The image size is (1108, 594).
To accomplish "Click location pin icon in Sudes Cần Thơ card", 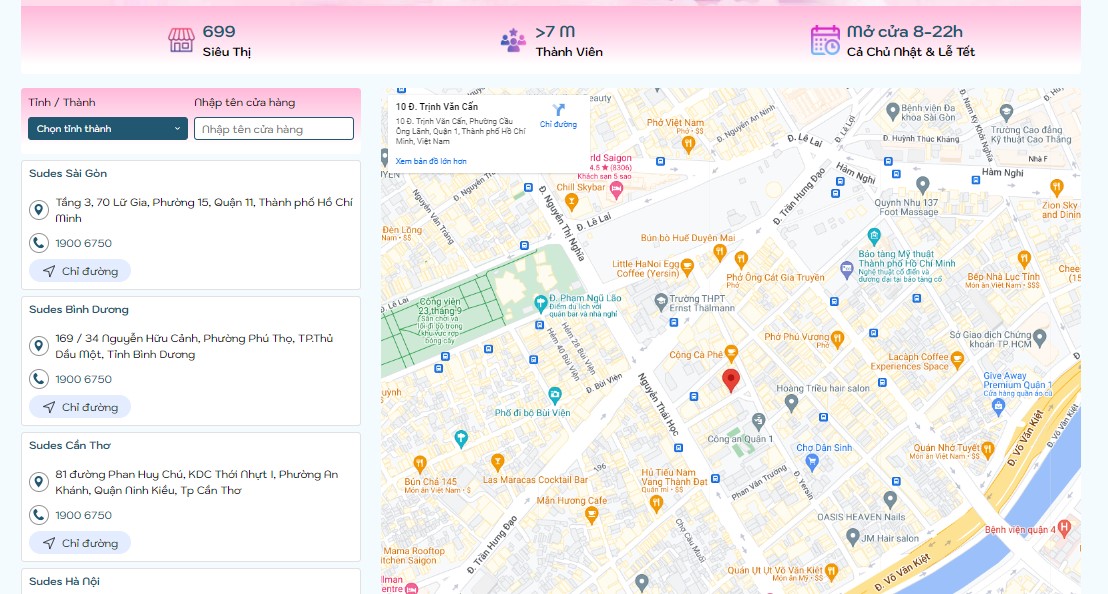I will [x=38, y=482].
